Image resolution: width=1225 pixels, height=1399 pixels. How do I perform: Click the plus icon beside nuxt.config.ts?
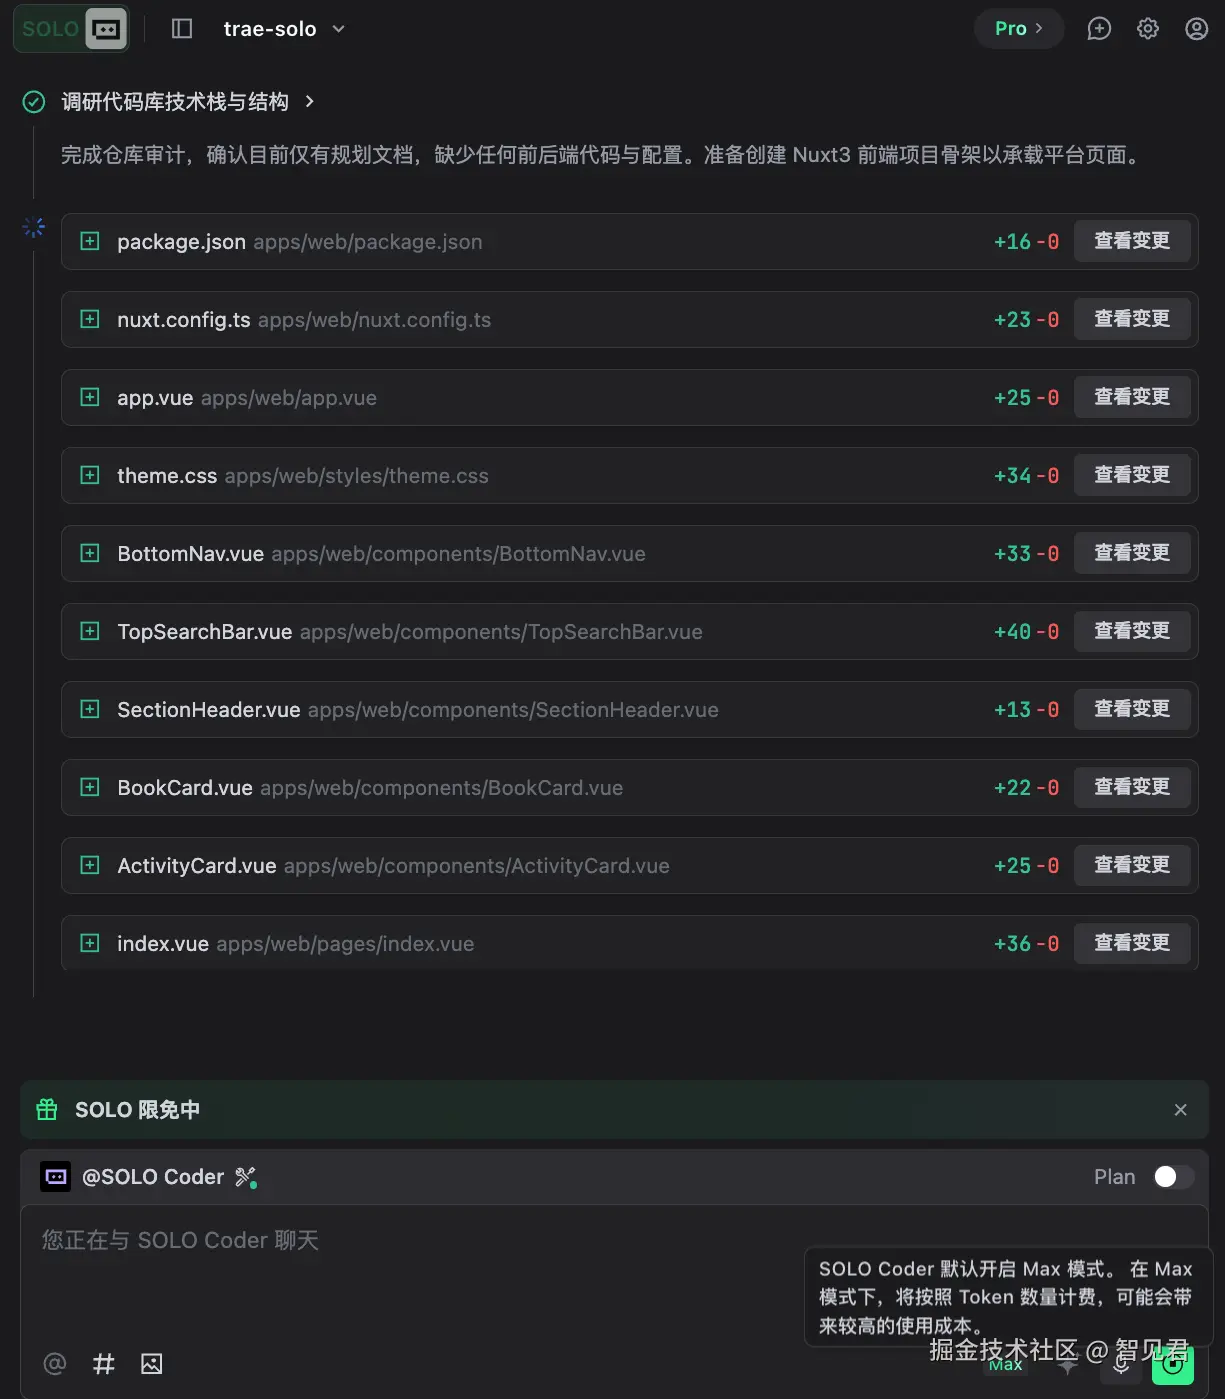(90, 319)
